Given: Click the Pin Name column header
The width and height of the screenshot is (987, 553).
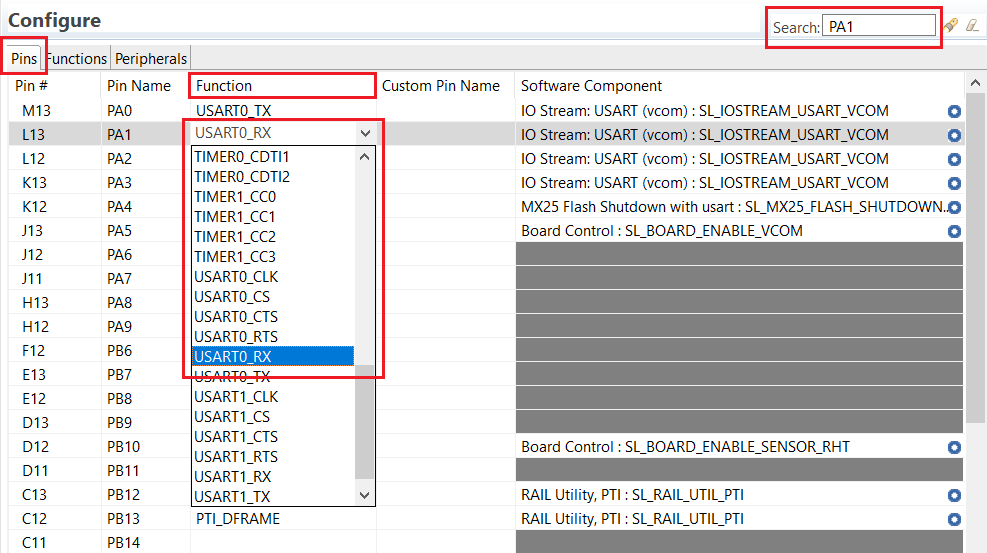Looking at the screenshot, I should tap(138, 86).
